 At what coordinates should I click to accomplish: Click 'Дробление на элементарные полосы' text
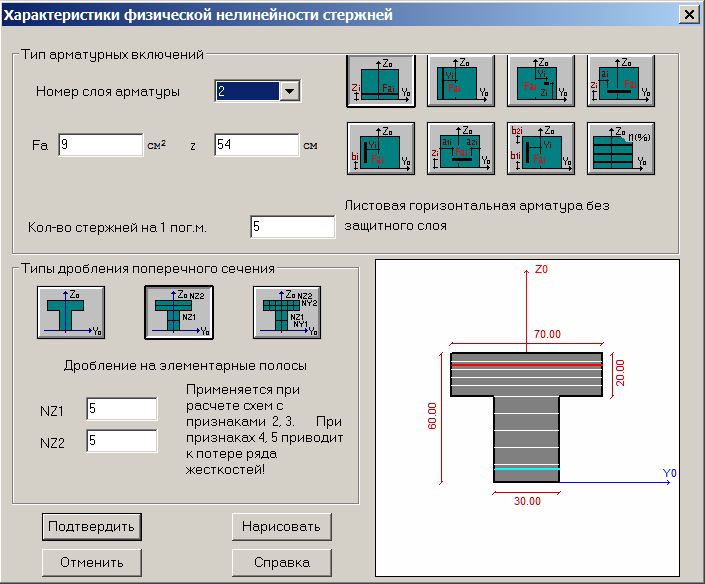(x=185, y=366)
